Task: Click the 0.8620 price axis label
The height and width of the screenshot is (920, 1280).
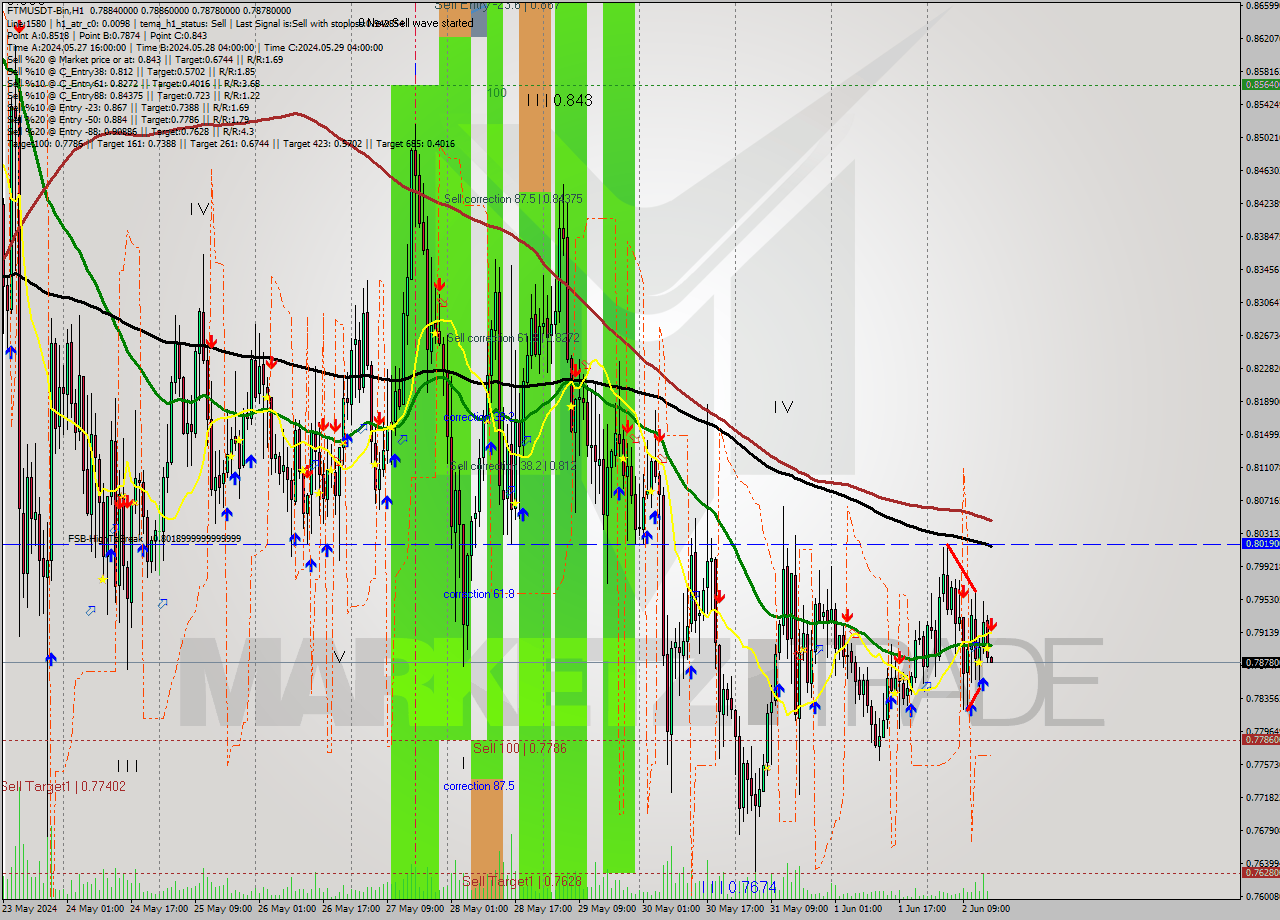Action: [1262, 38]
